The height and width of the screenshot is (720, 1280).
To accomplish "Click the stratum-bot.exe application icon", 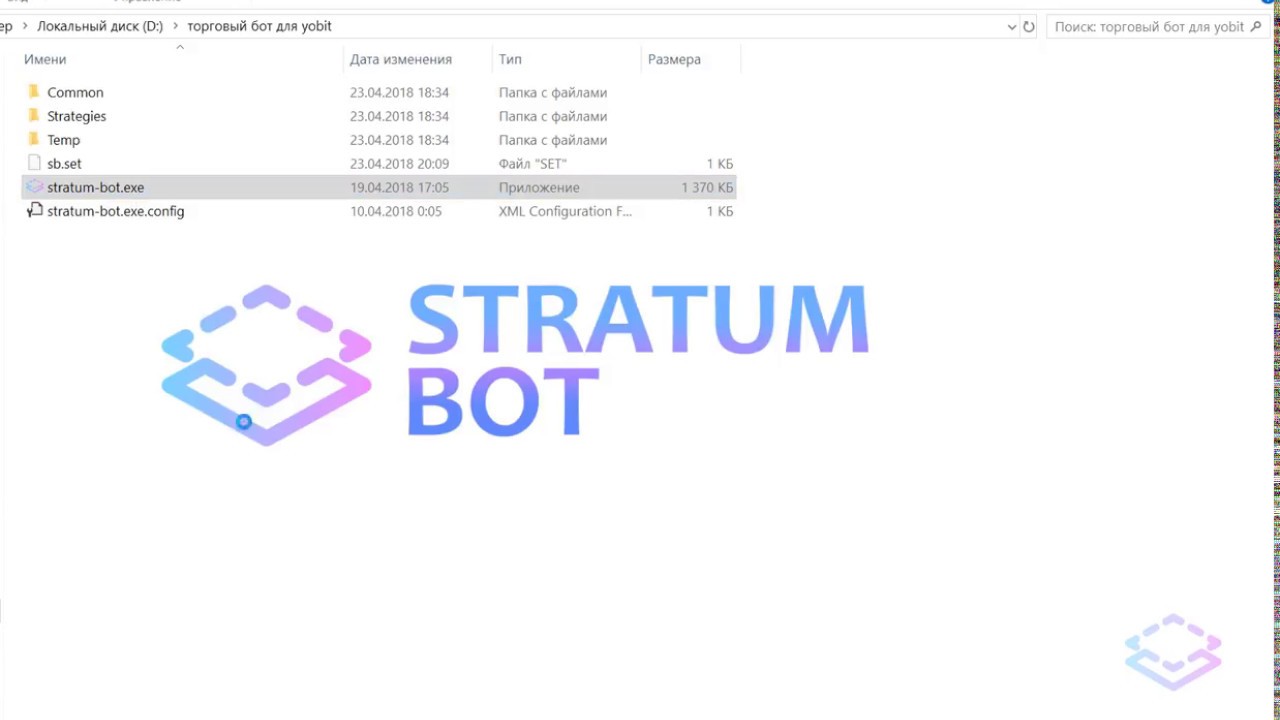I will (34, 187).
